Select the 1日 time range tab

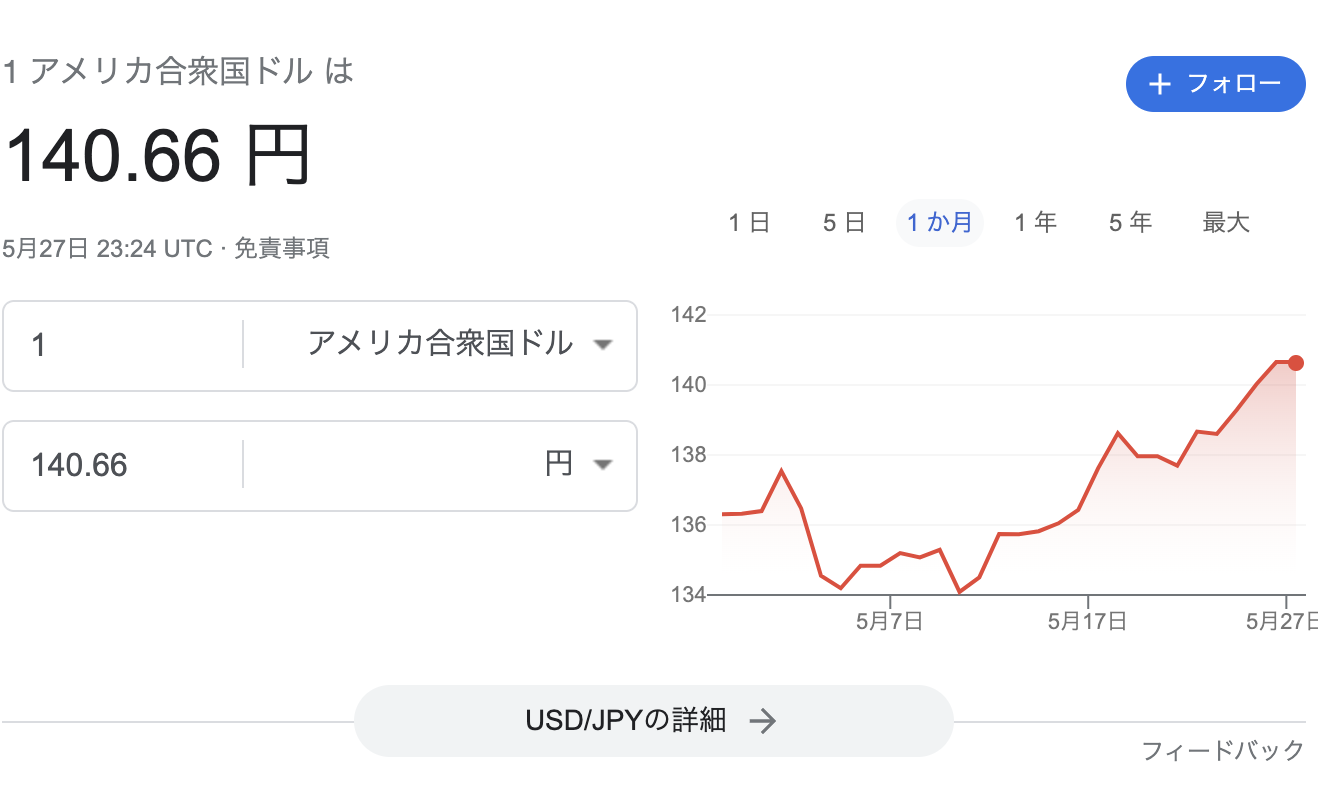(749, 222)
